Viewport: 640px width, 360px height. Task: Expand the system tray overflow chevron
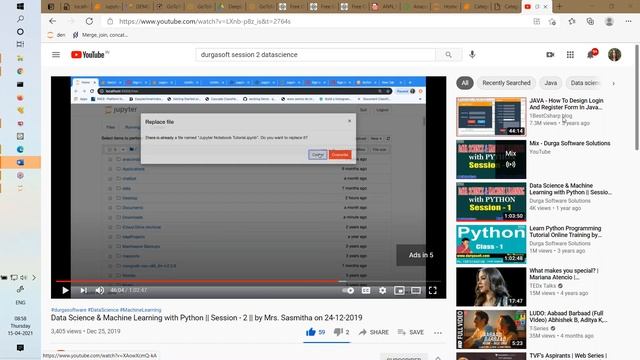pos(34,278)
